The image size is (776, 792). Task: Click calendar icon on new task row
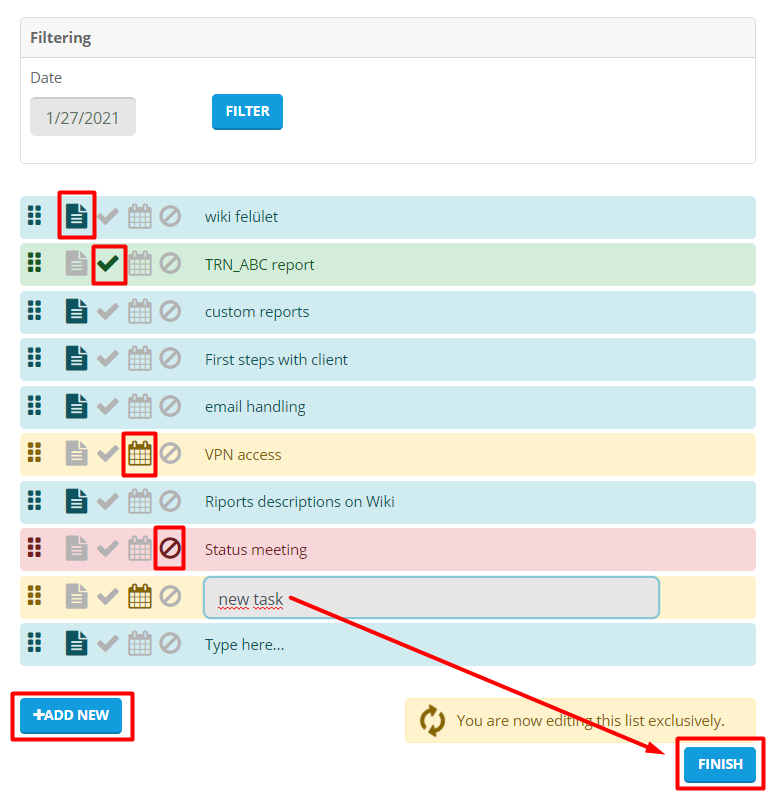click(140, 597)
